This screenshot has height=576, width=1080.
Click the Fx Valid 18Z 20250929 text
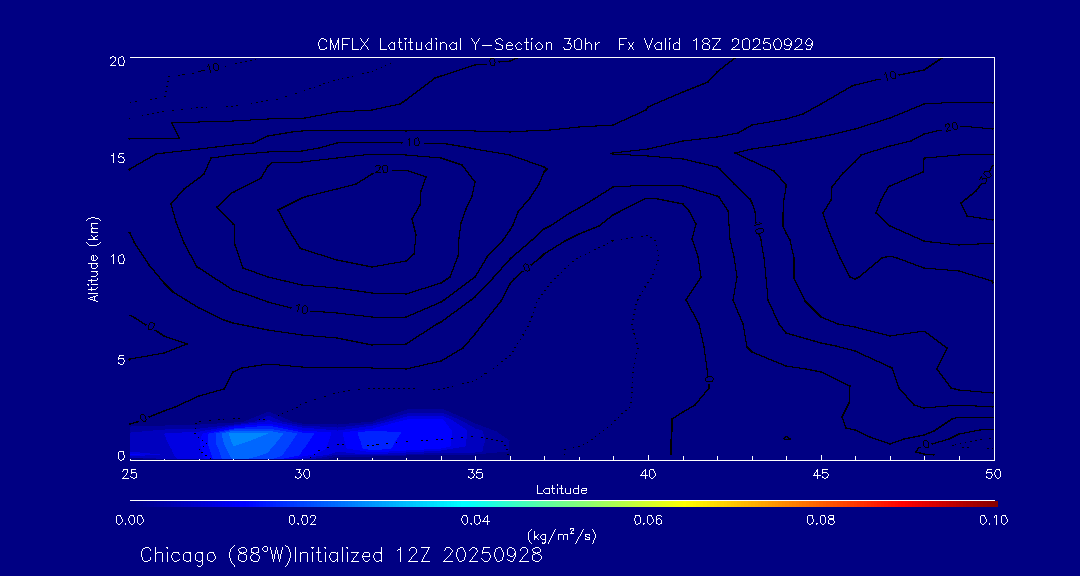pos(715,44)
